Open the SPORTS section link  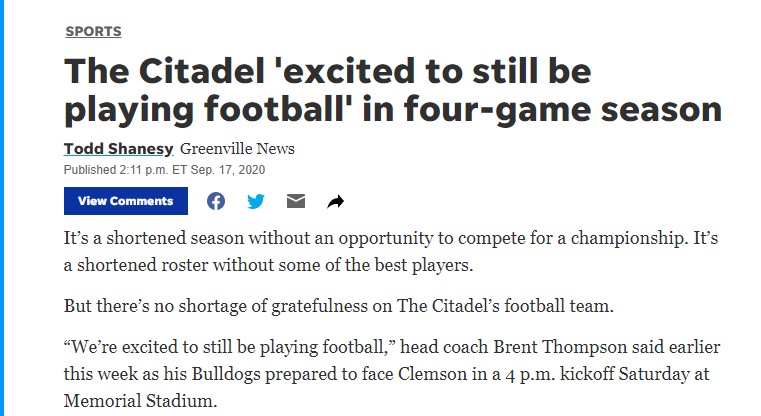tap(93, 31)
